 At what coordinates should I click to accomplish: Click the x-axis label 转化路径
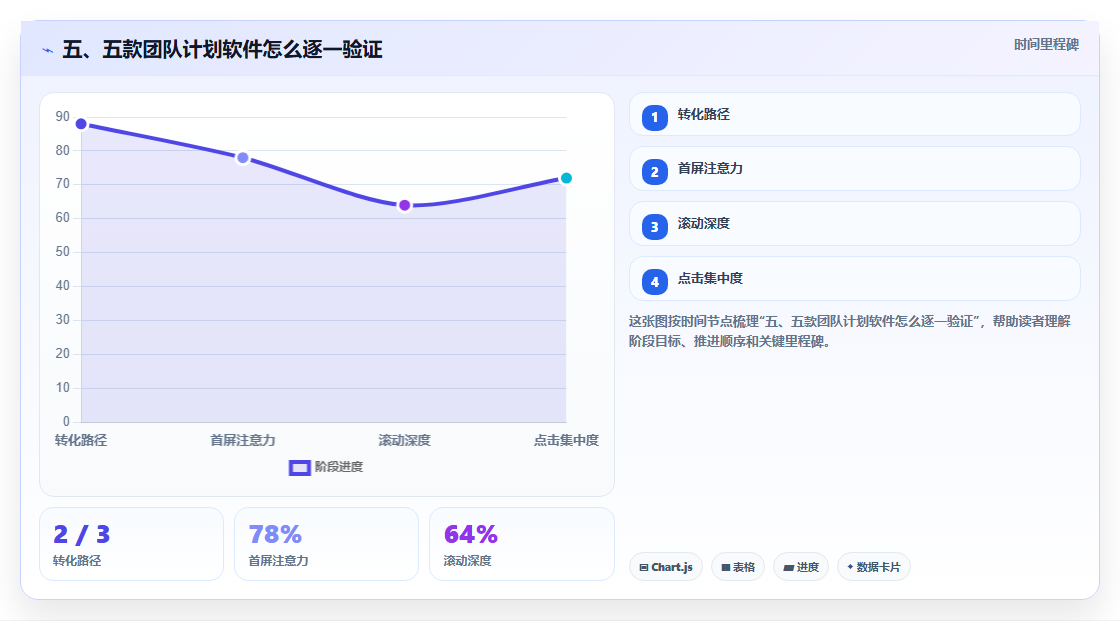click(x=81, y=440)
